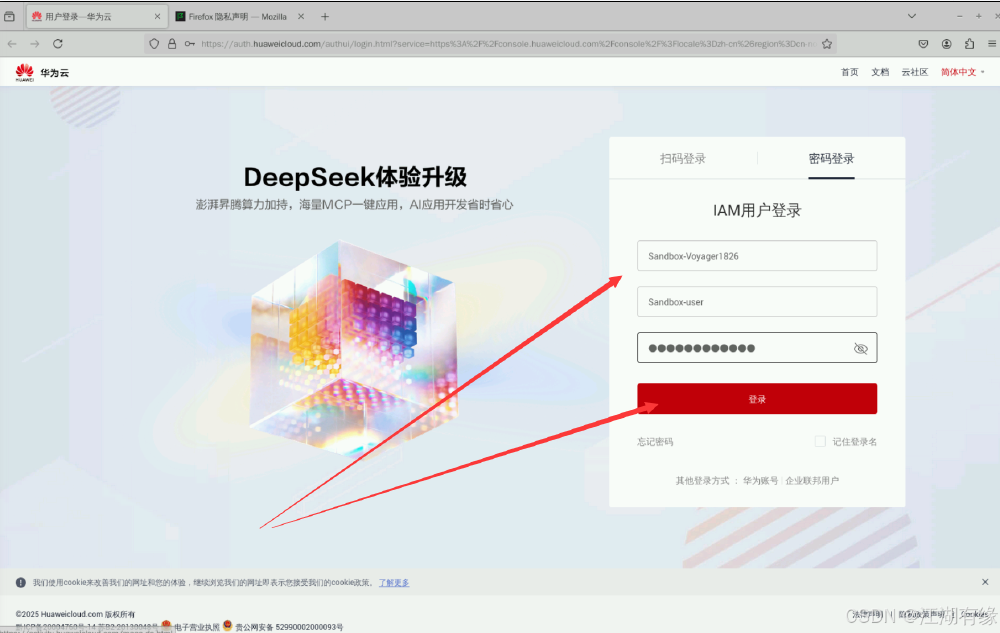1000x633 pixels.
Task: Click the password field with dots
Action: point(757,347)
